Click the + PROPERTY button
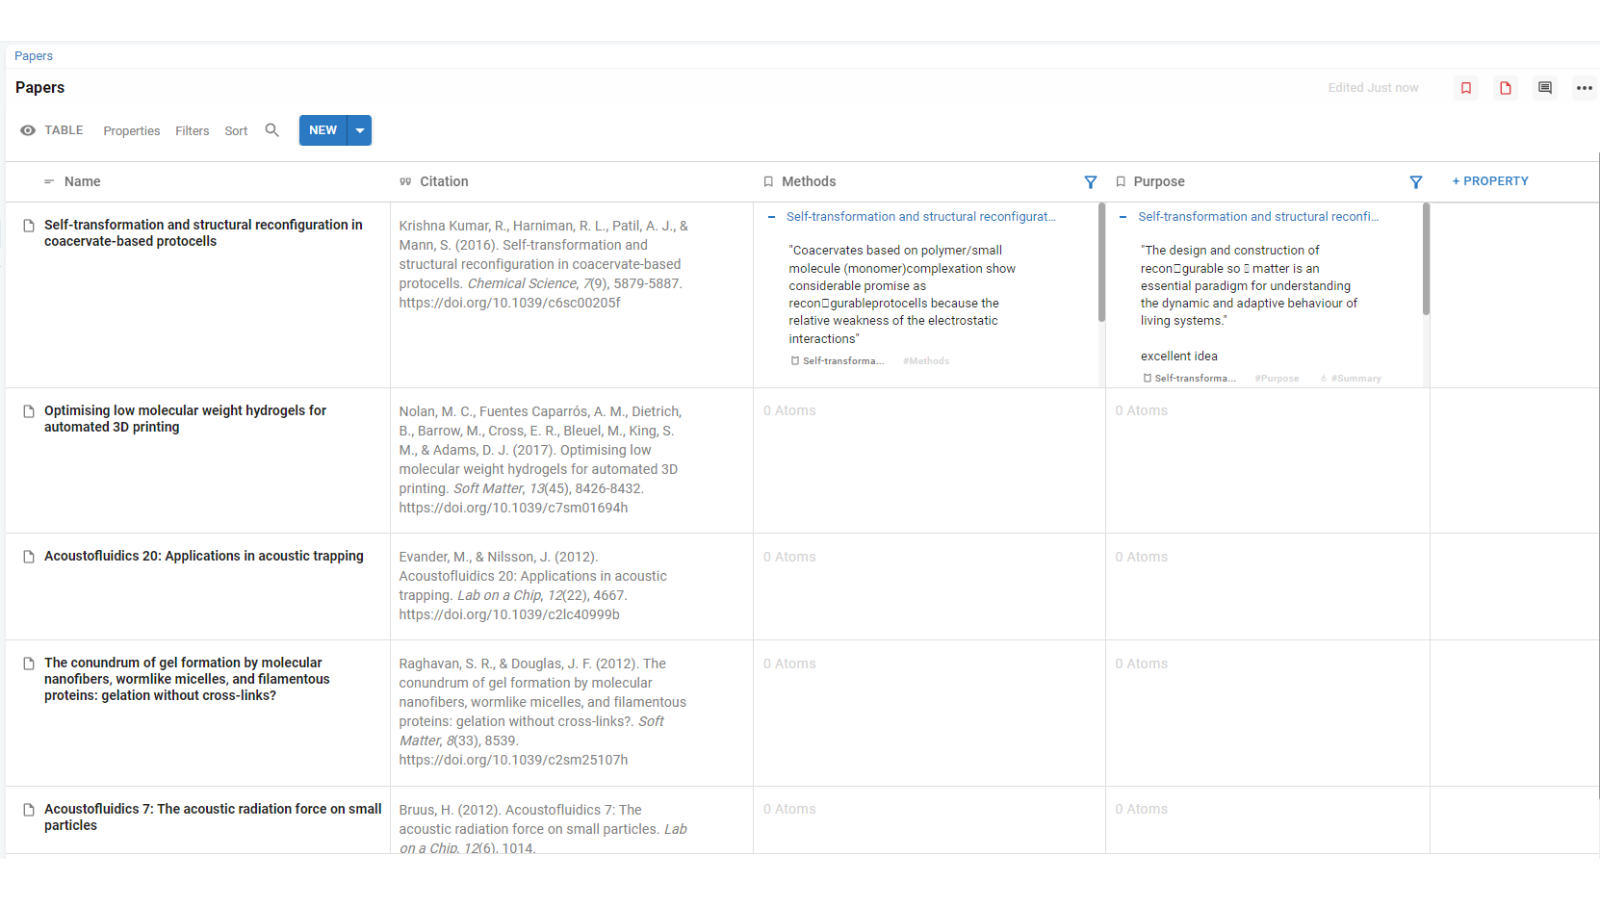This screenshot has height=900, width=1600. [x=1490, y=181]
